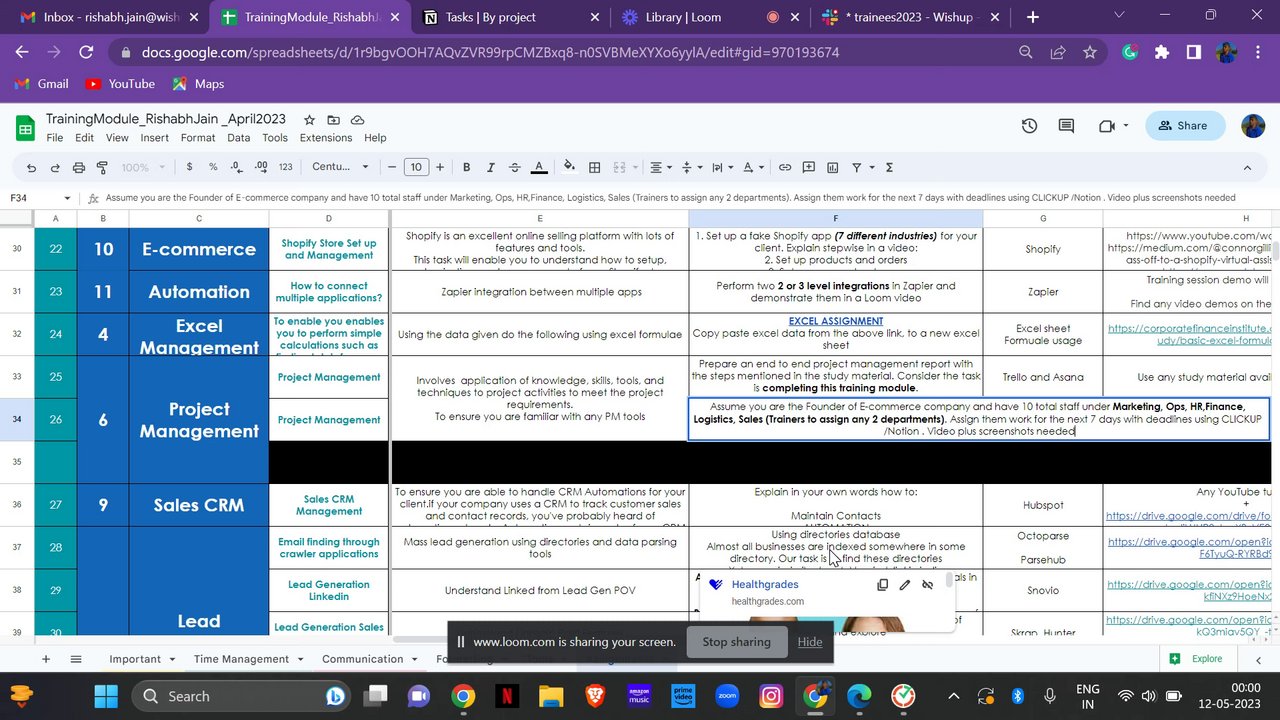Open the zoom 100% dropdown
The image size is (1280, 720).
tap(143, 167)
